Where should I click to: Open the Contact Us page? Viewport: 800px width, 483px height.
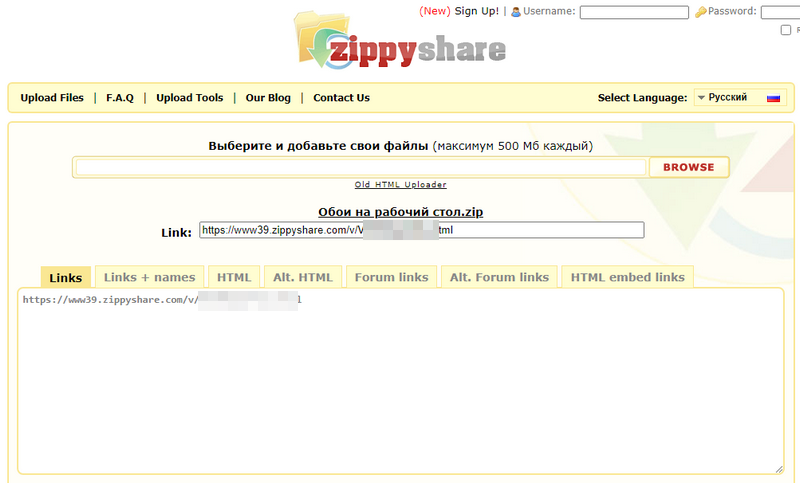click(x=341, y=97)
